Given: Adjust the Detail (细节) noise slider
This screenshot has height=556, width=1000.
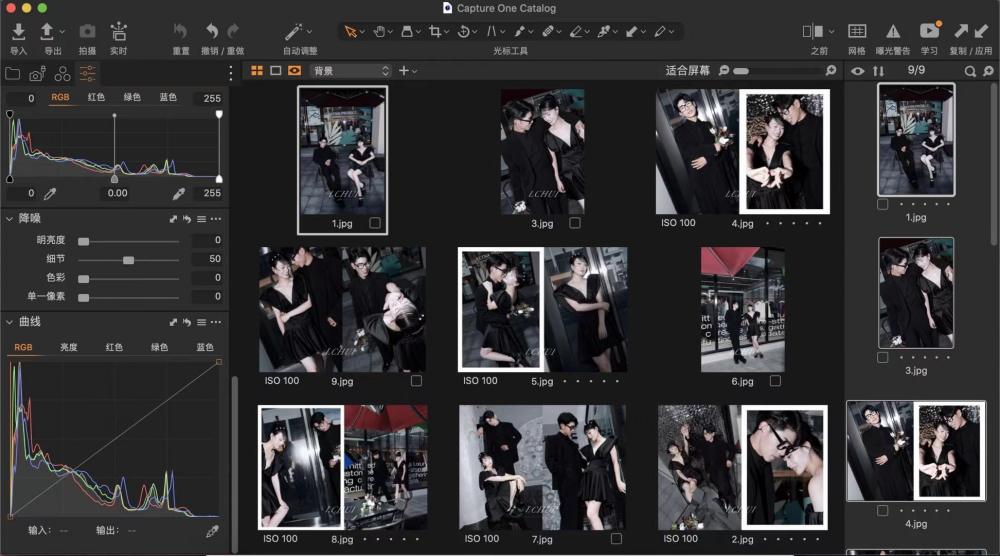Looking at the screenshot, I should [128, 260].
